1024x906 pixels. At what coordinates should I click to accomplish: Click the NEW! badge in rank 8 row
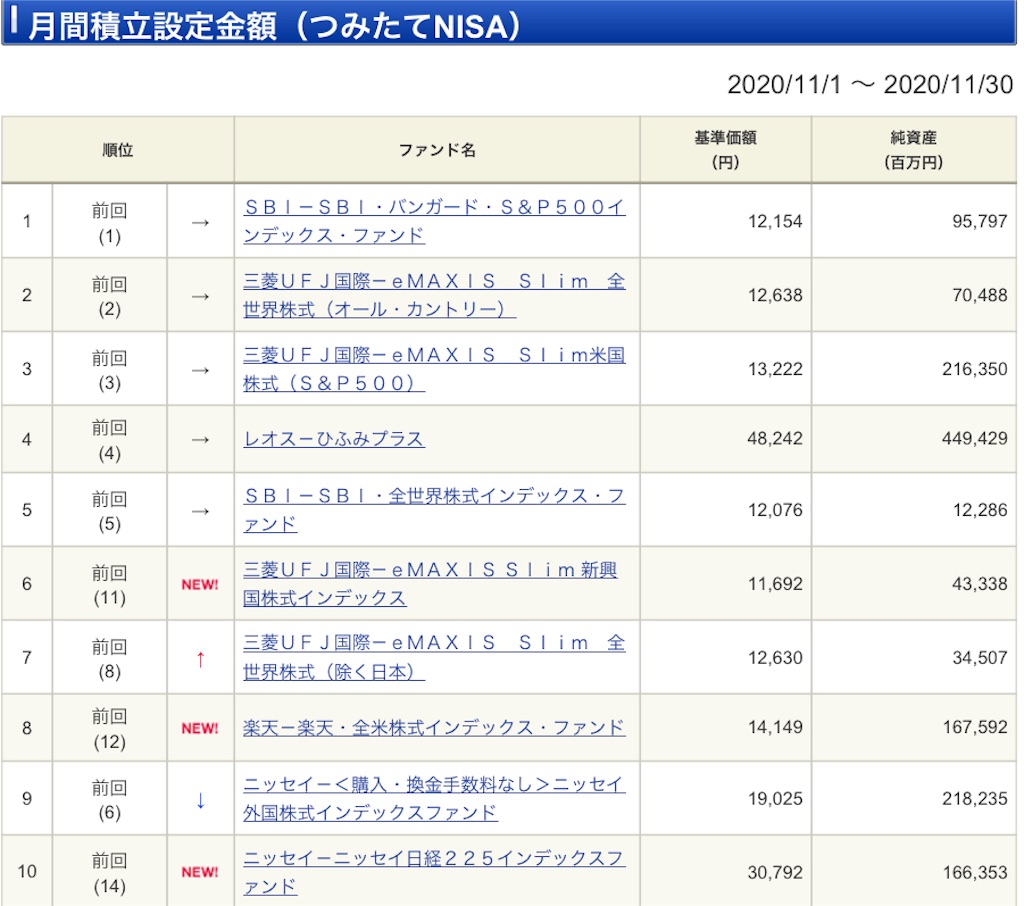tap(200, 728)
